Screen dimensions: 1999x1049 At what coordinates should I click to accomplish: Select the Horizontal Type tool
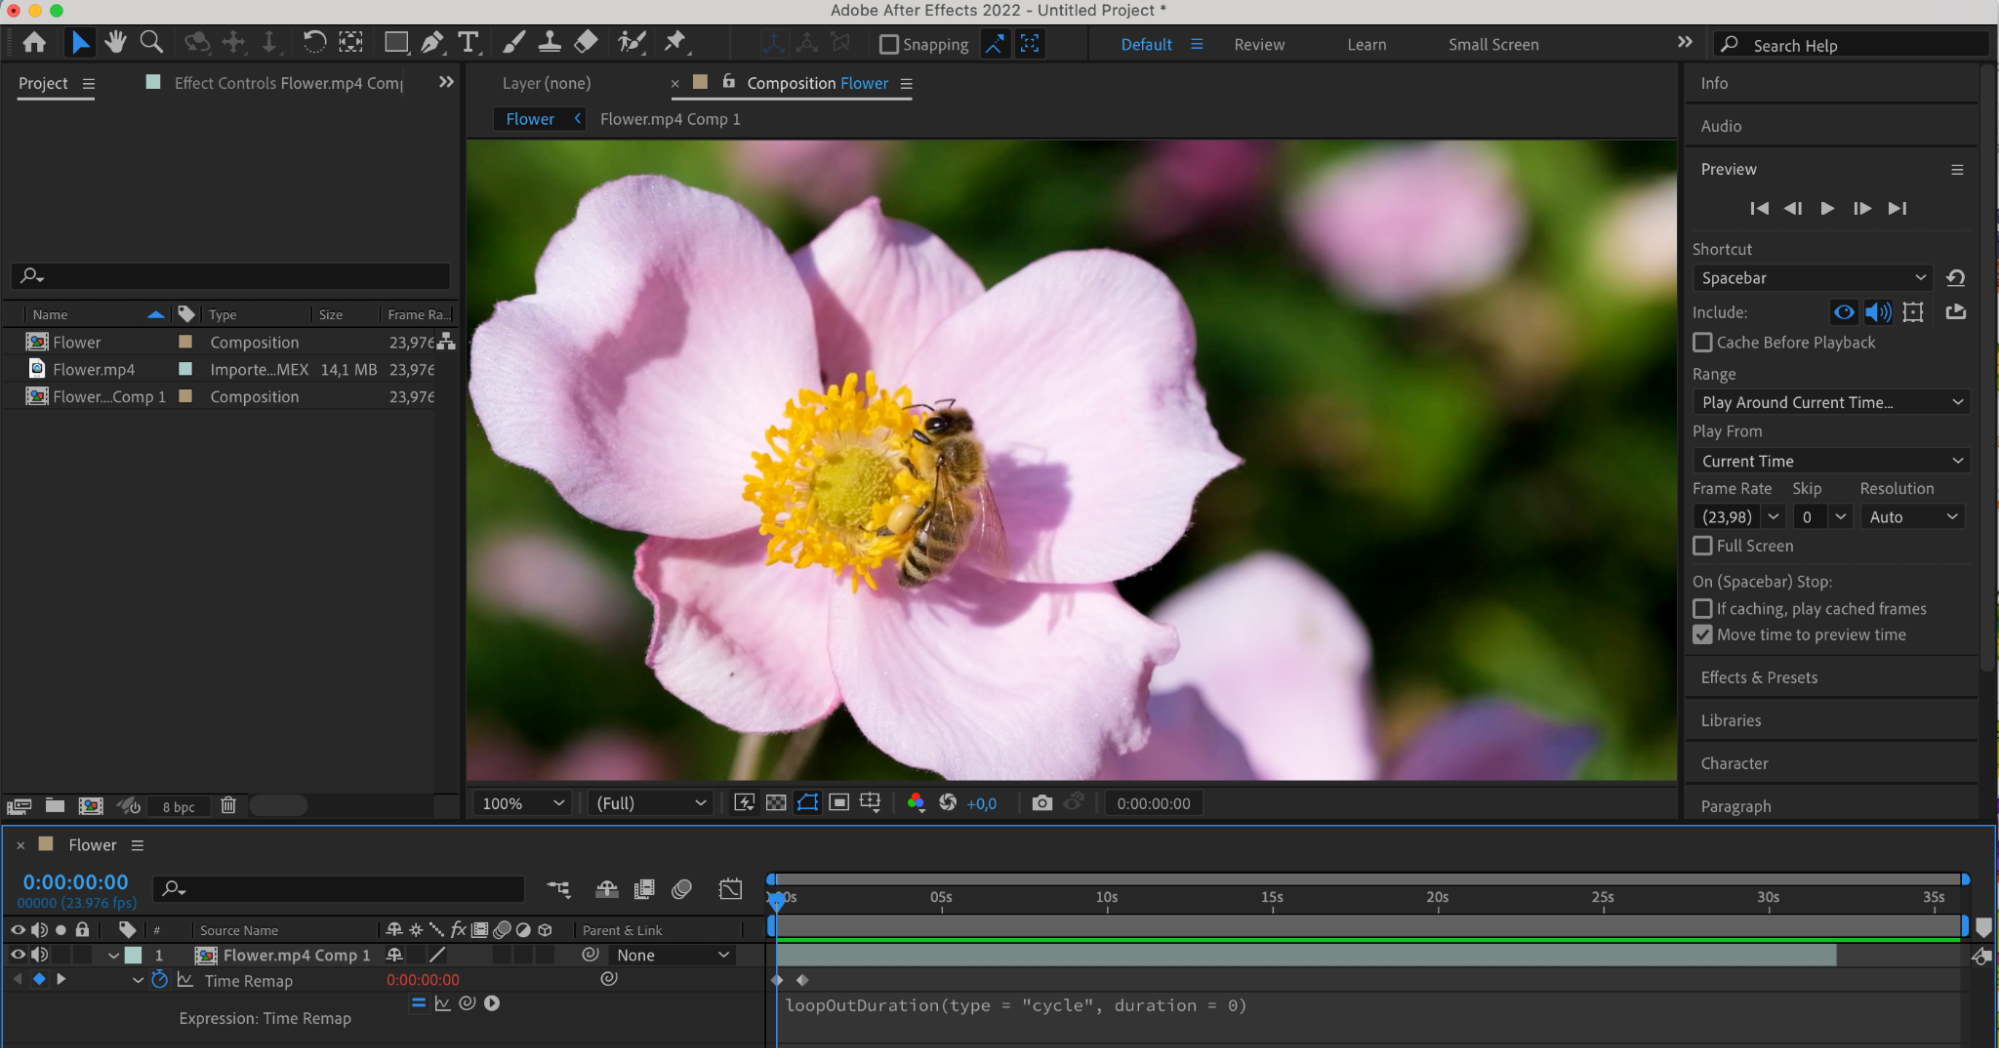pyautogui.click(x=468, y=42)
